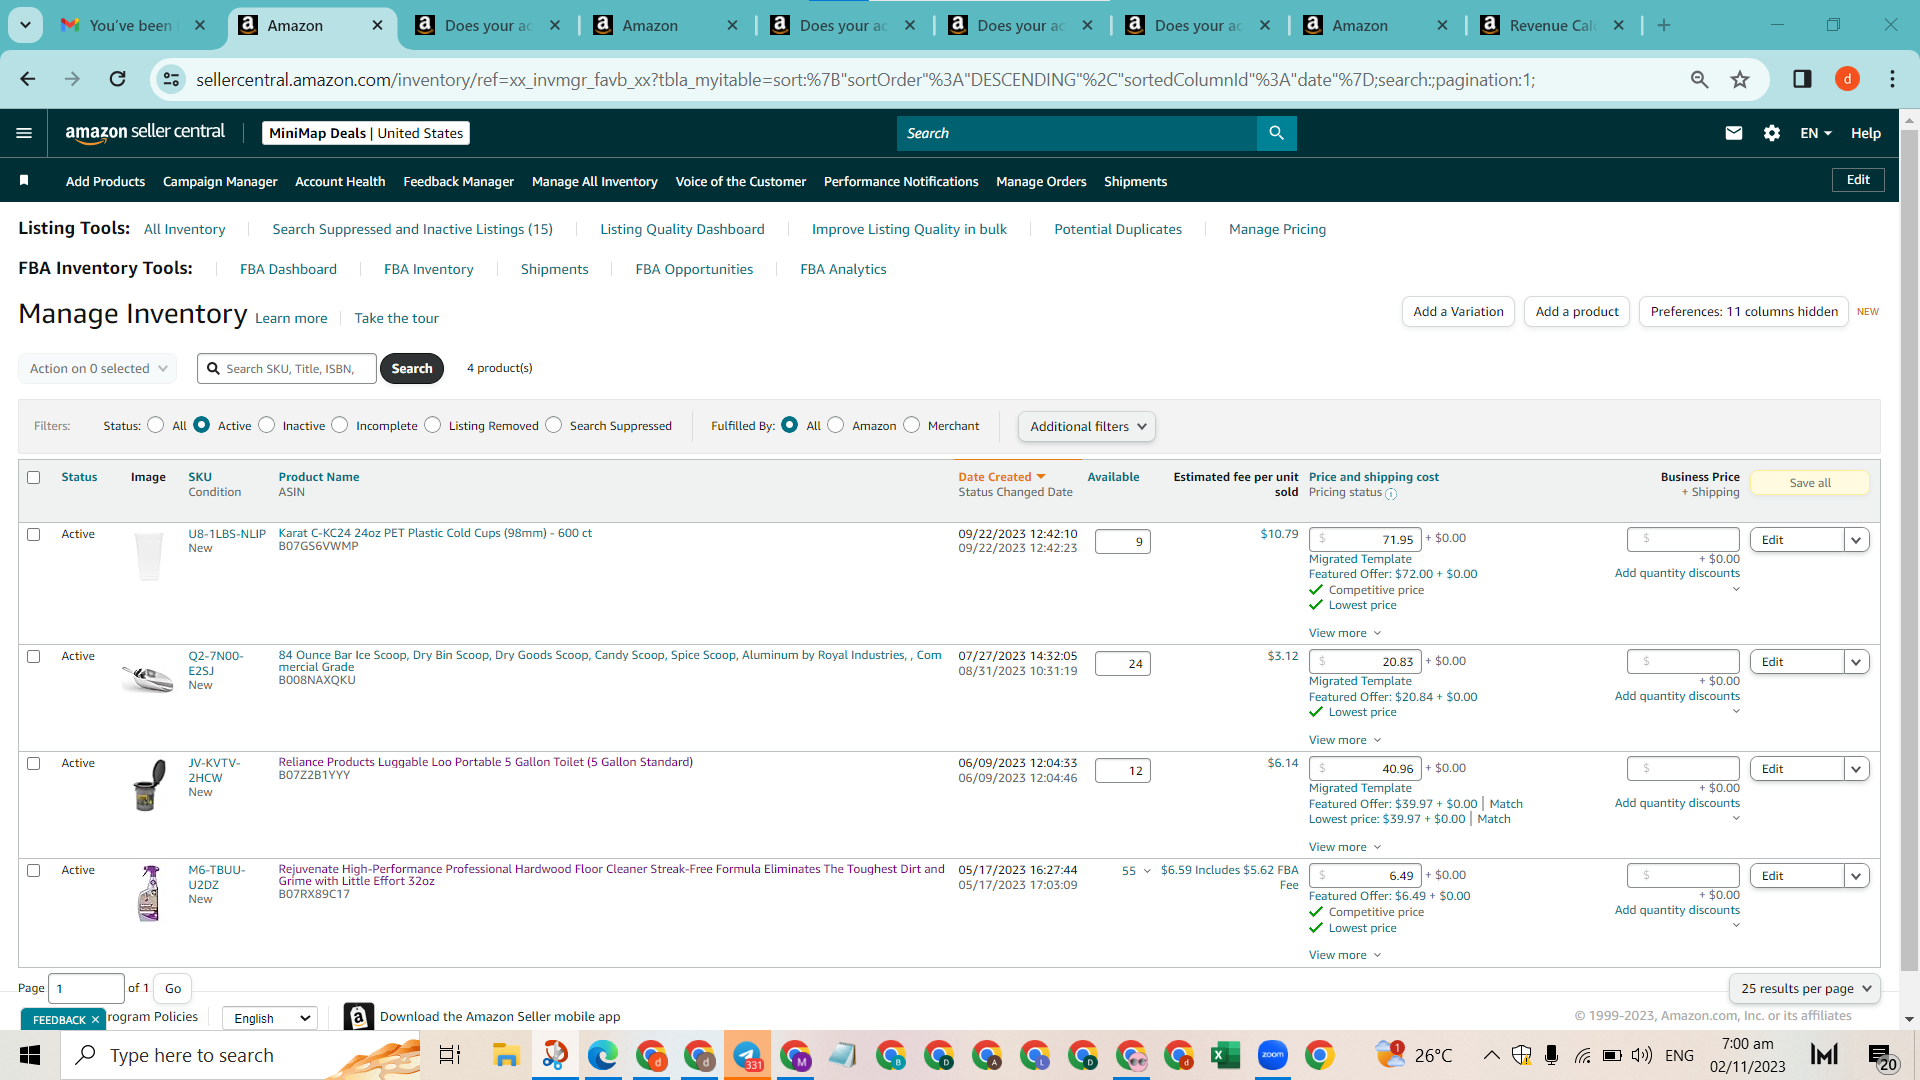Open the Windows Start menu
The height and width of the screenshot is (1080, 1920).
pyautogui.click(x=30, y=1055)
